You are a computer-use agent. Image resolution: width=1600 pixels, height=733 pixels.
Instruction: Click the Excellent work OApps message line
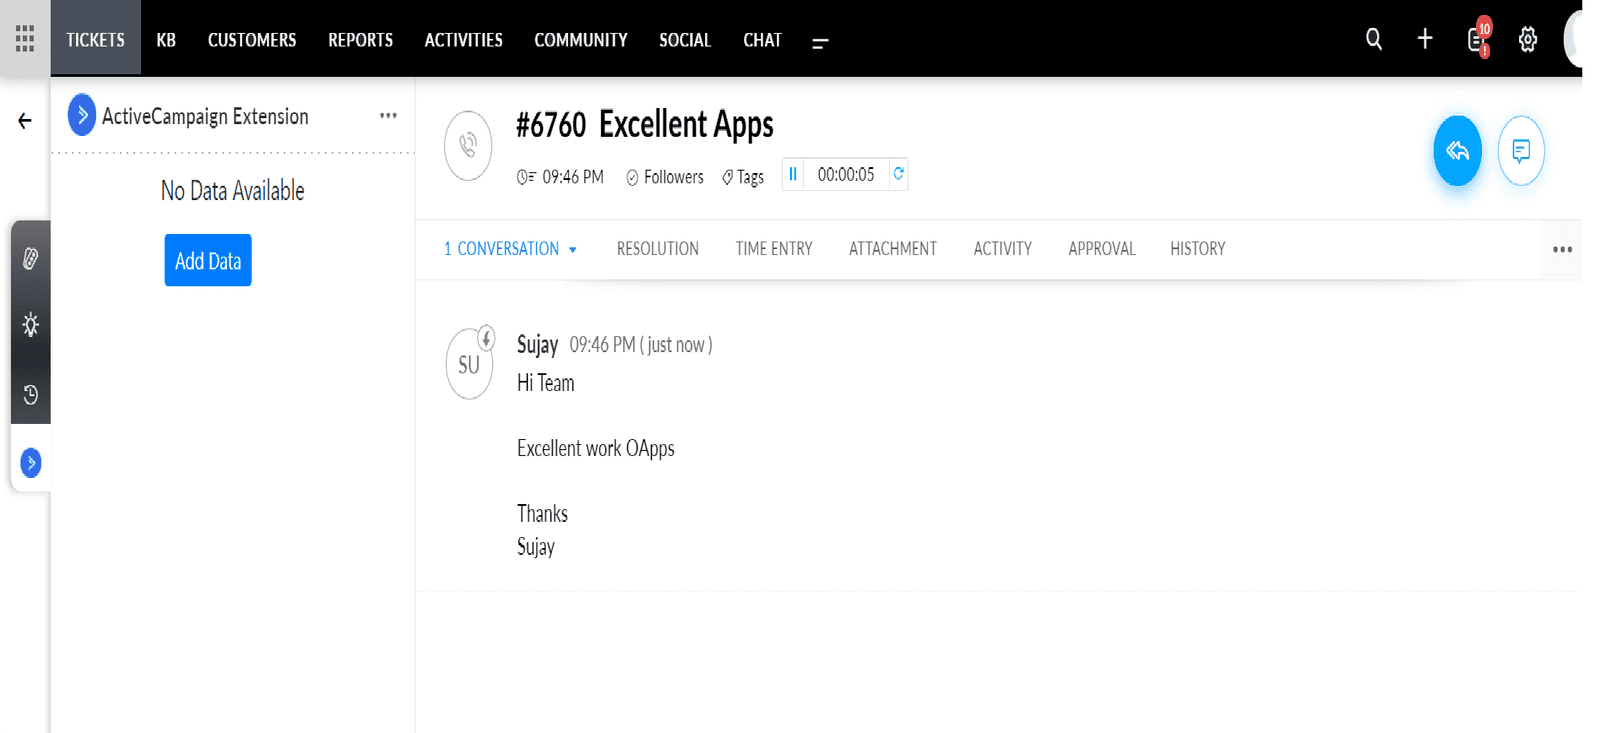(596, 448)
